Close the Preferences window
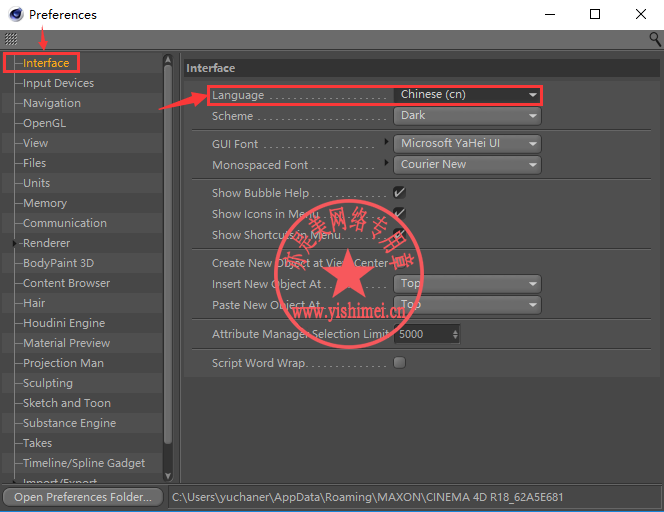Image resolution: width=664 pixels, height=512 pixels. [641, 14]
